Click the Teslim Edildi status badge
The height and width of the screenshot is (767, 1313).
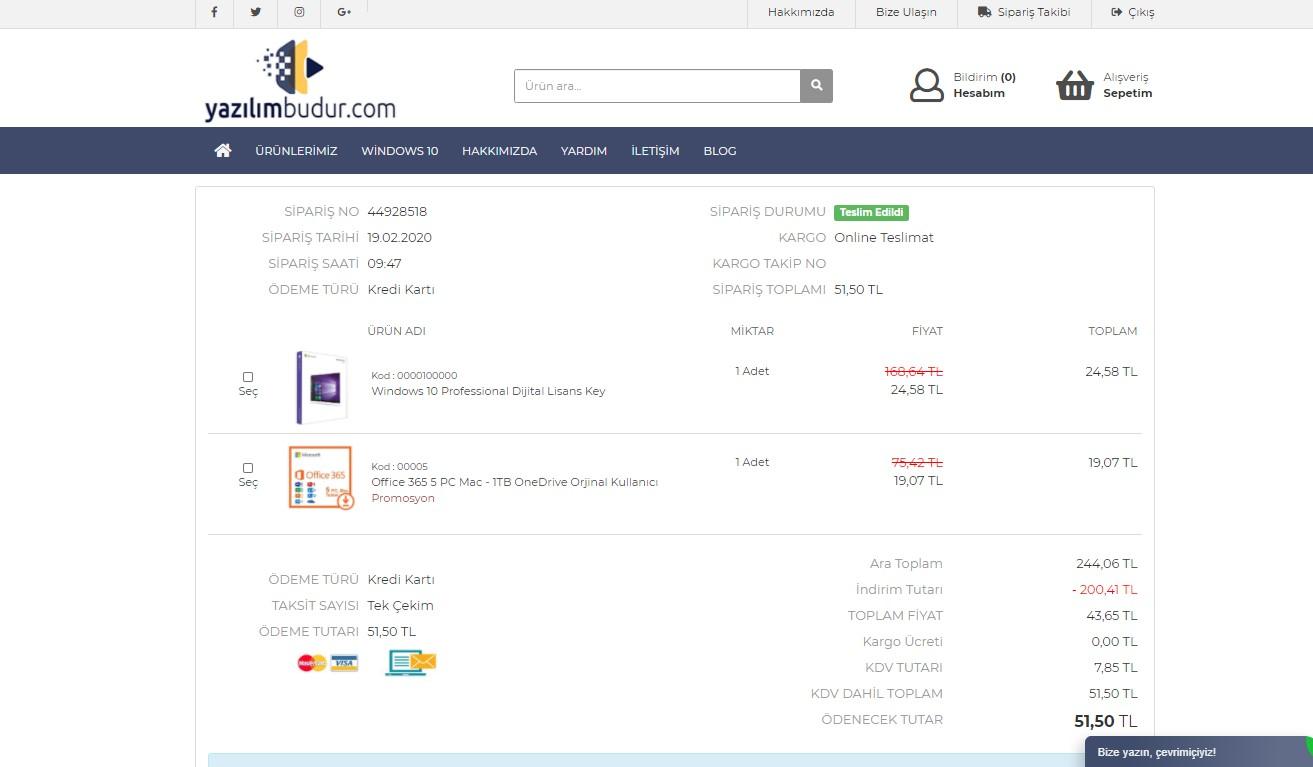pos(871,212)
